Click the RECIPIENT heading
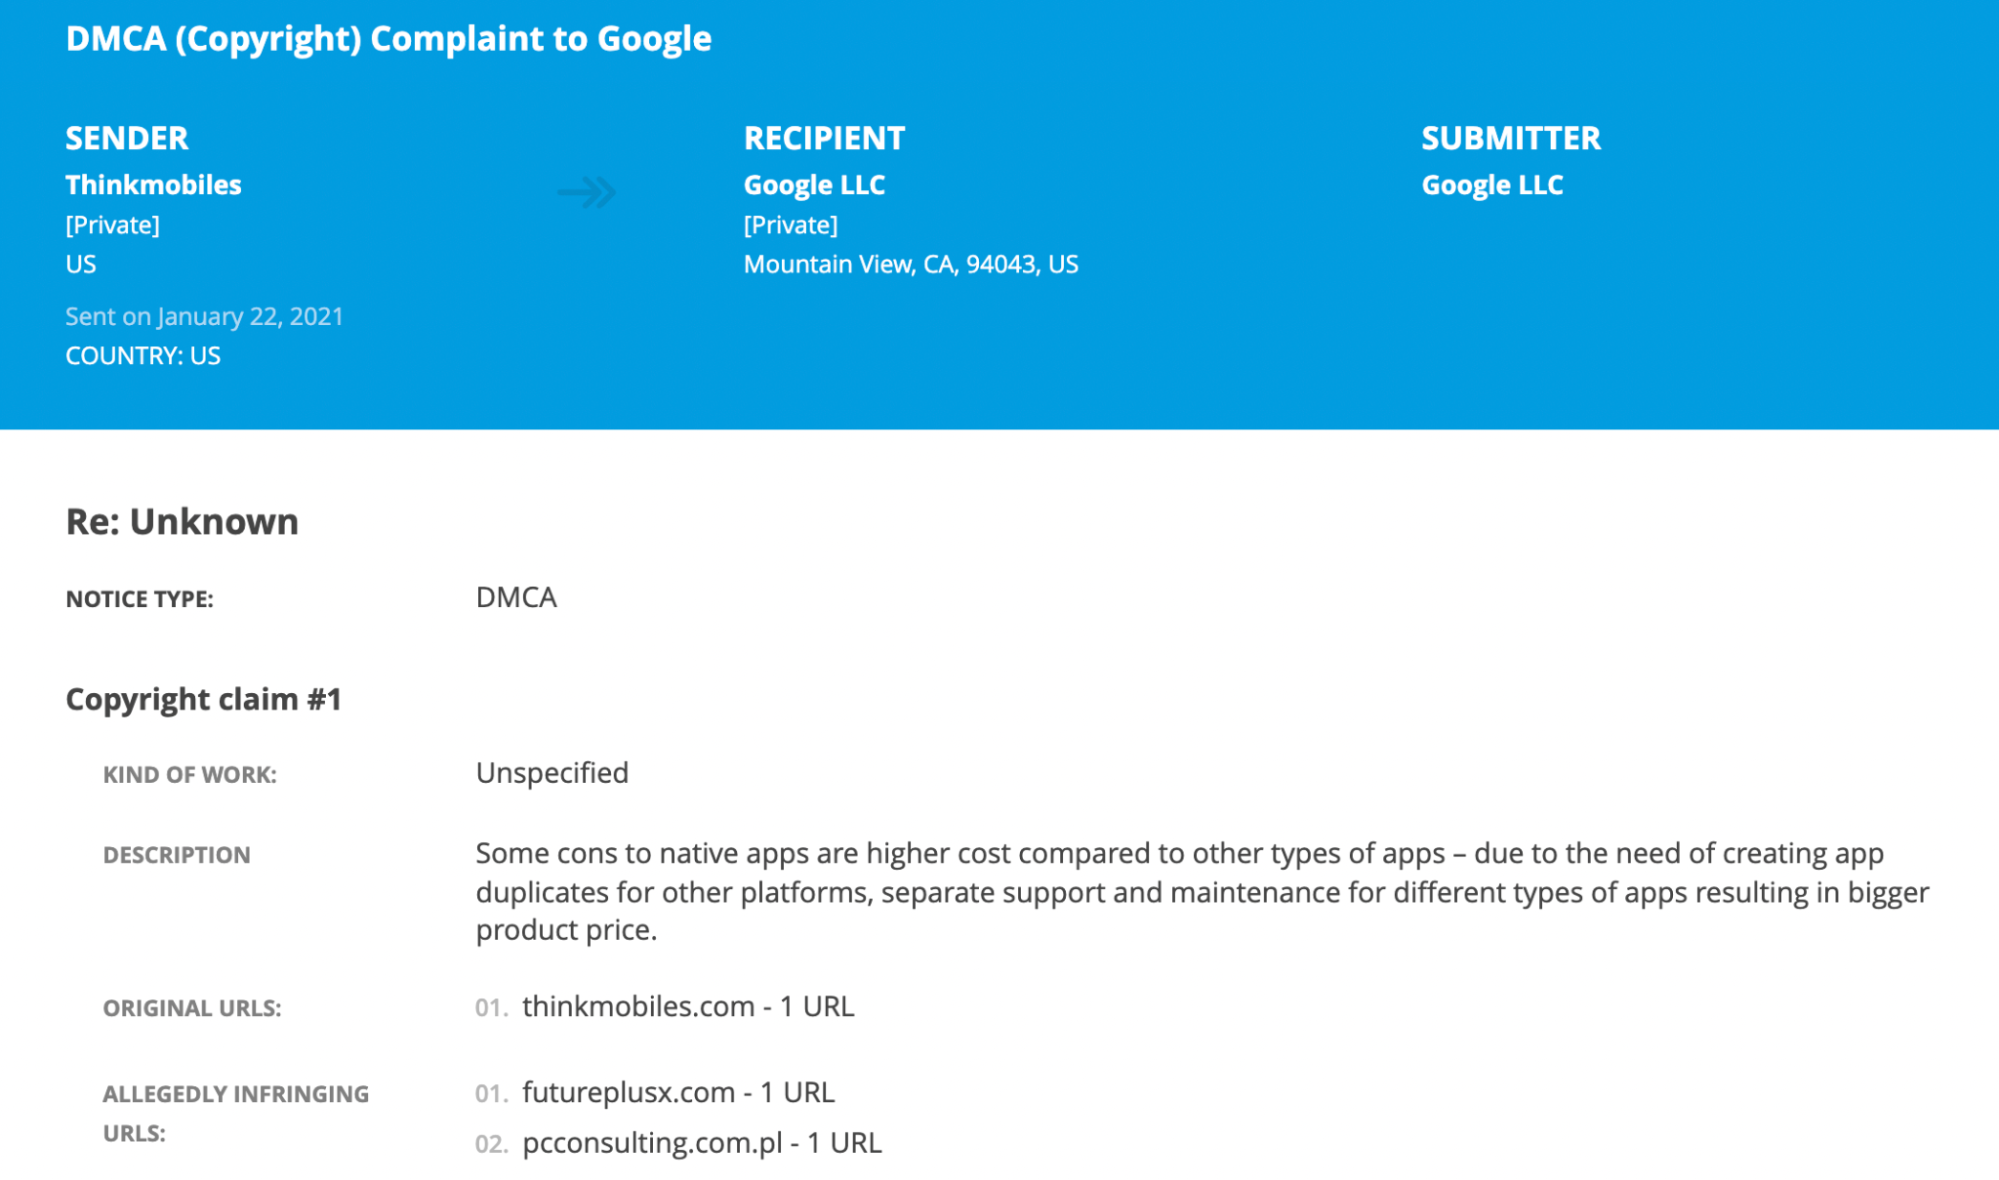 824,138
